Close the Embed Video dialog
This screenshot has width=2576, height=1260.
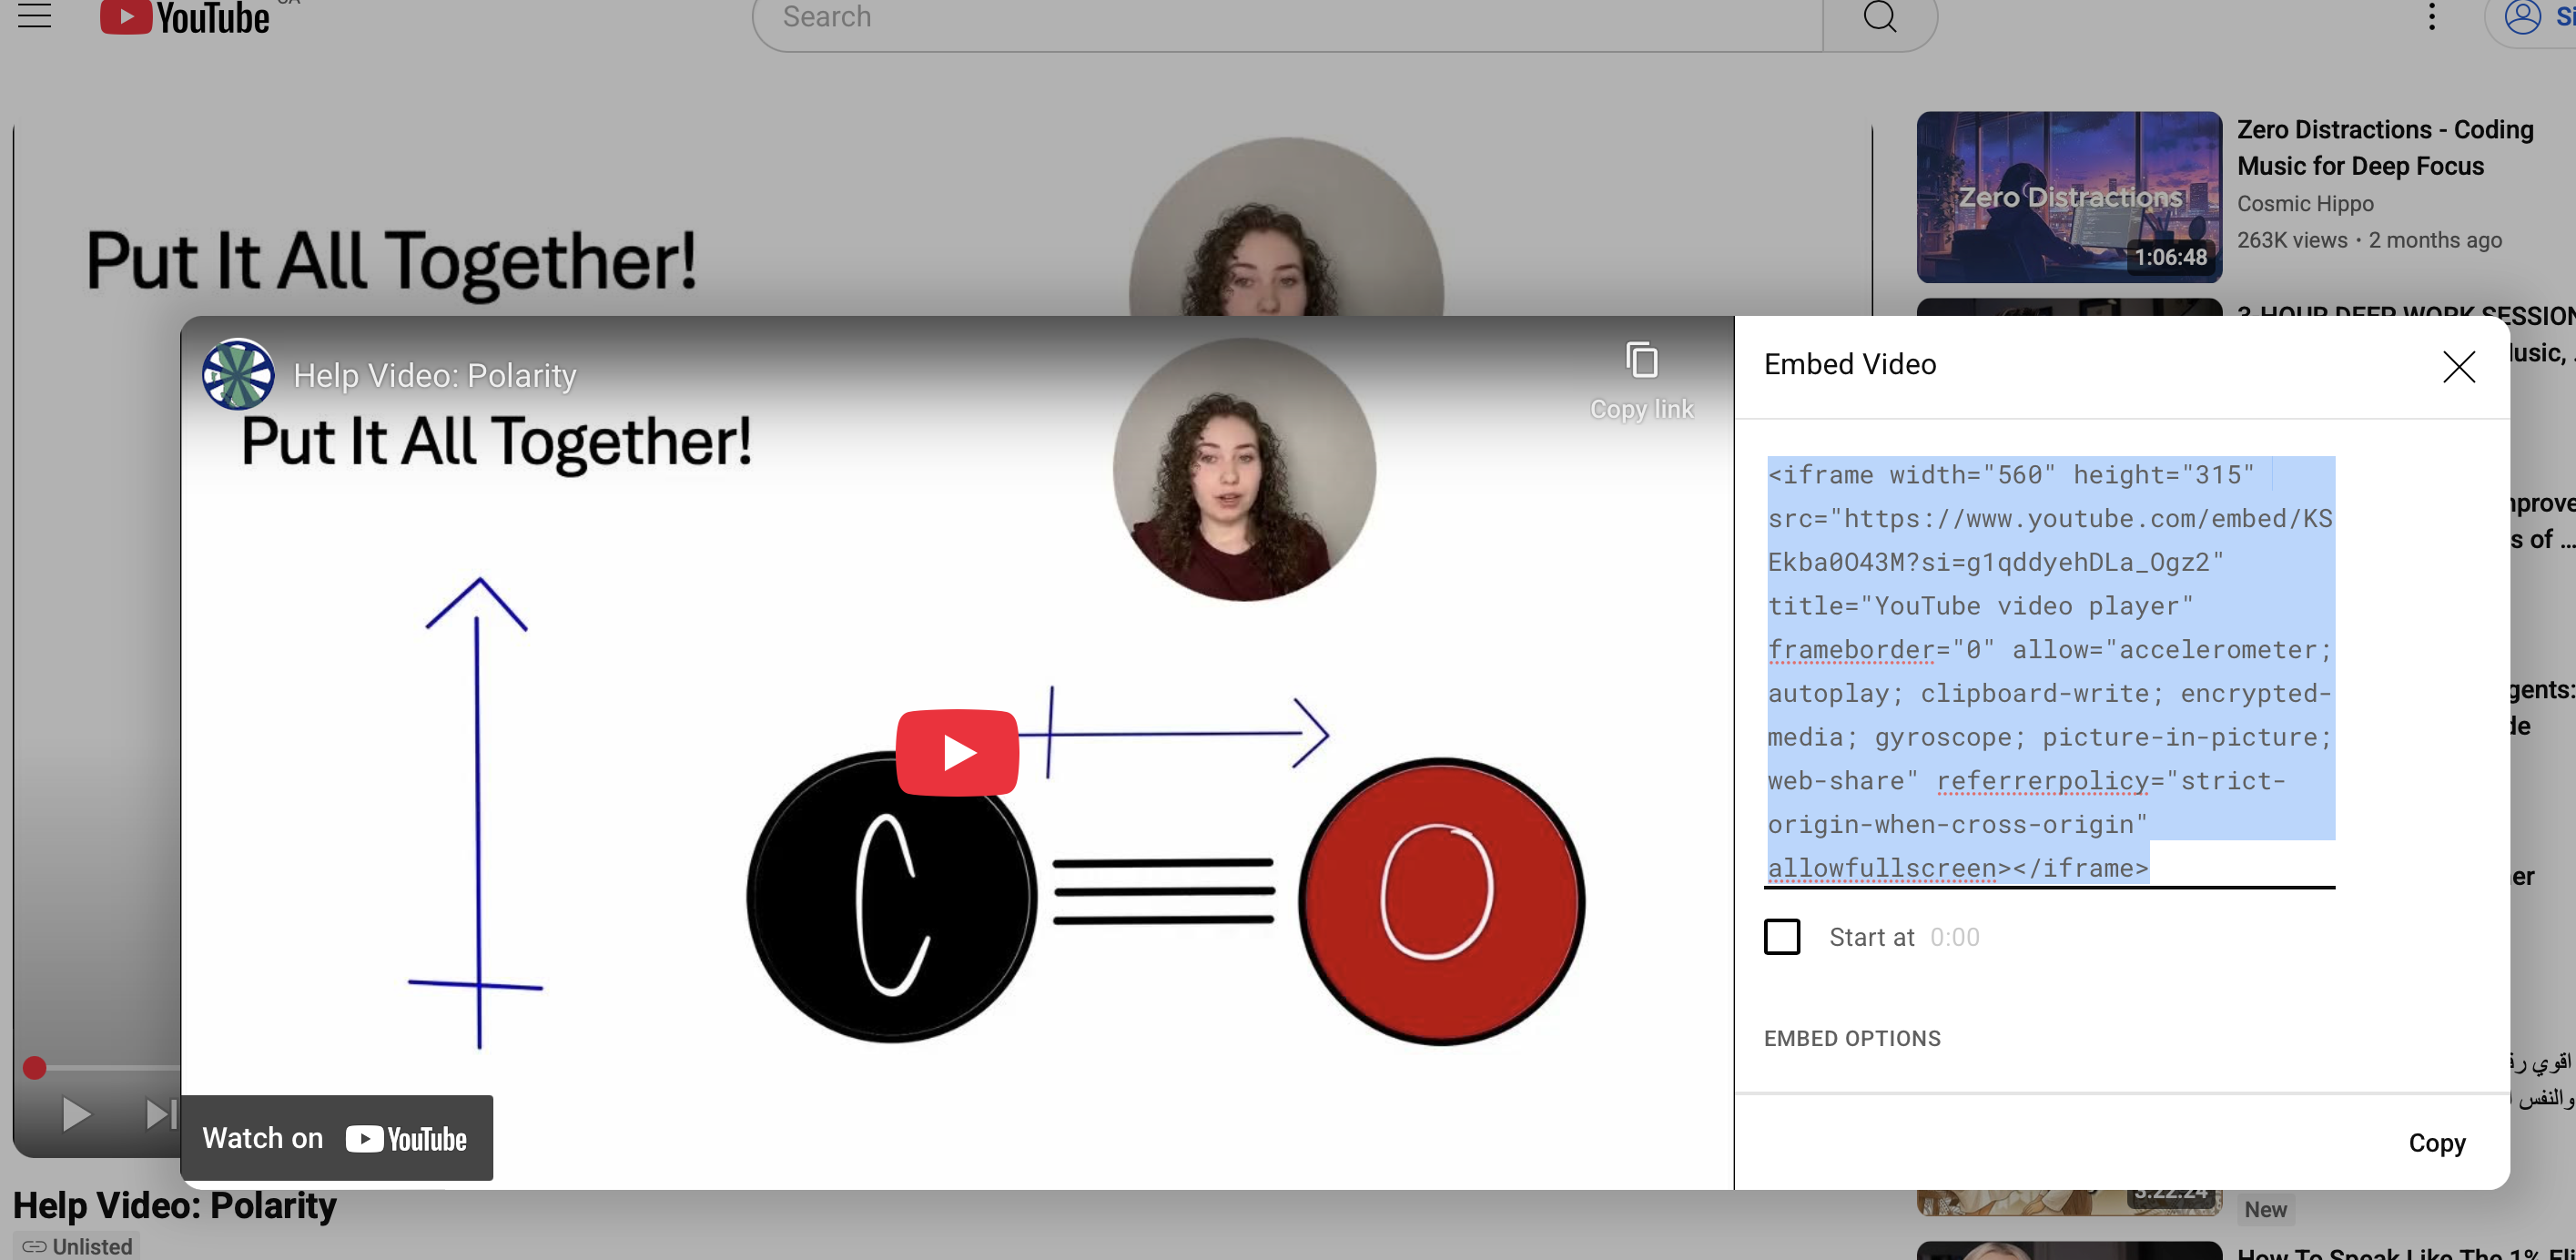coord(2459,367)
